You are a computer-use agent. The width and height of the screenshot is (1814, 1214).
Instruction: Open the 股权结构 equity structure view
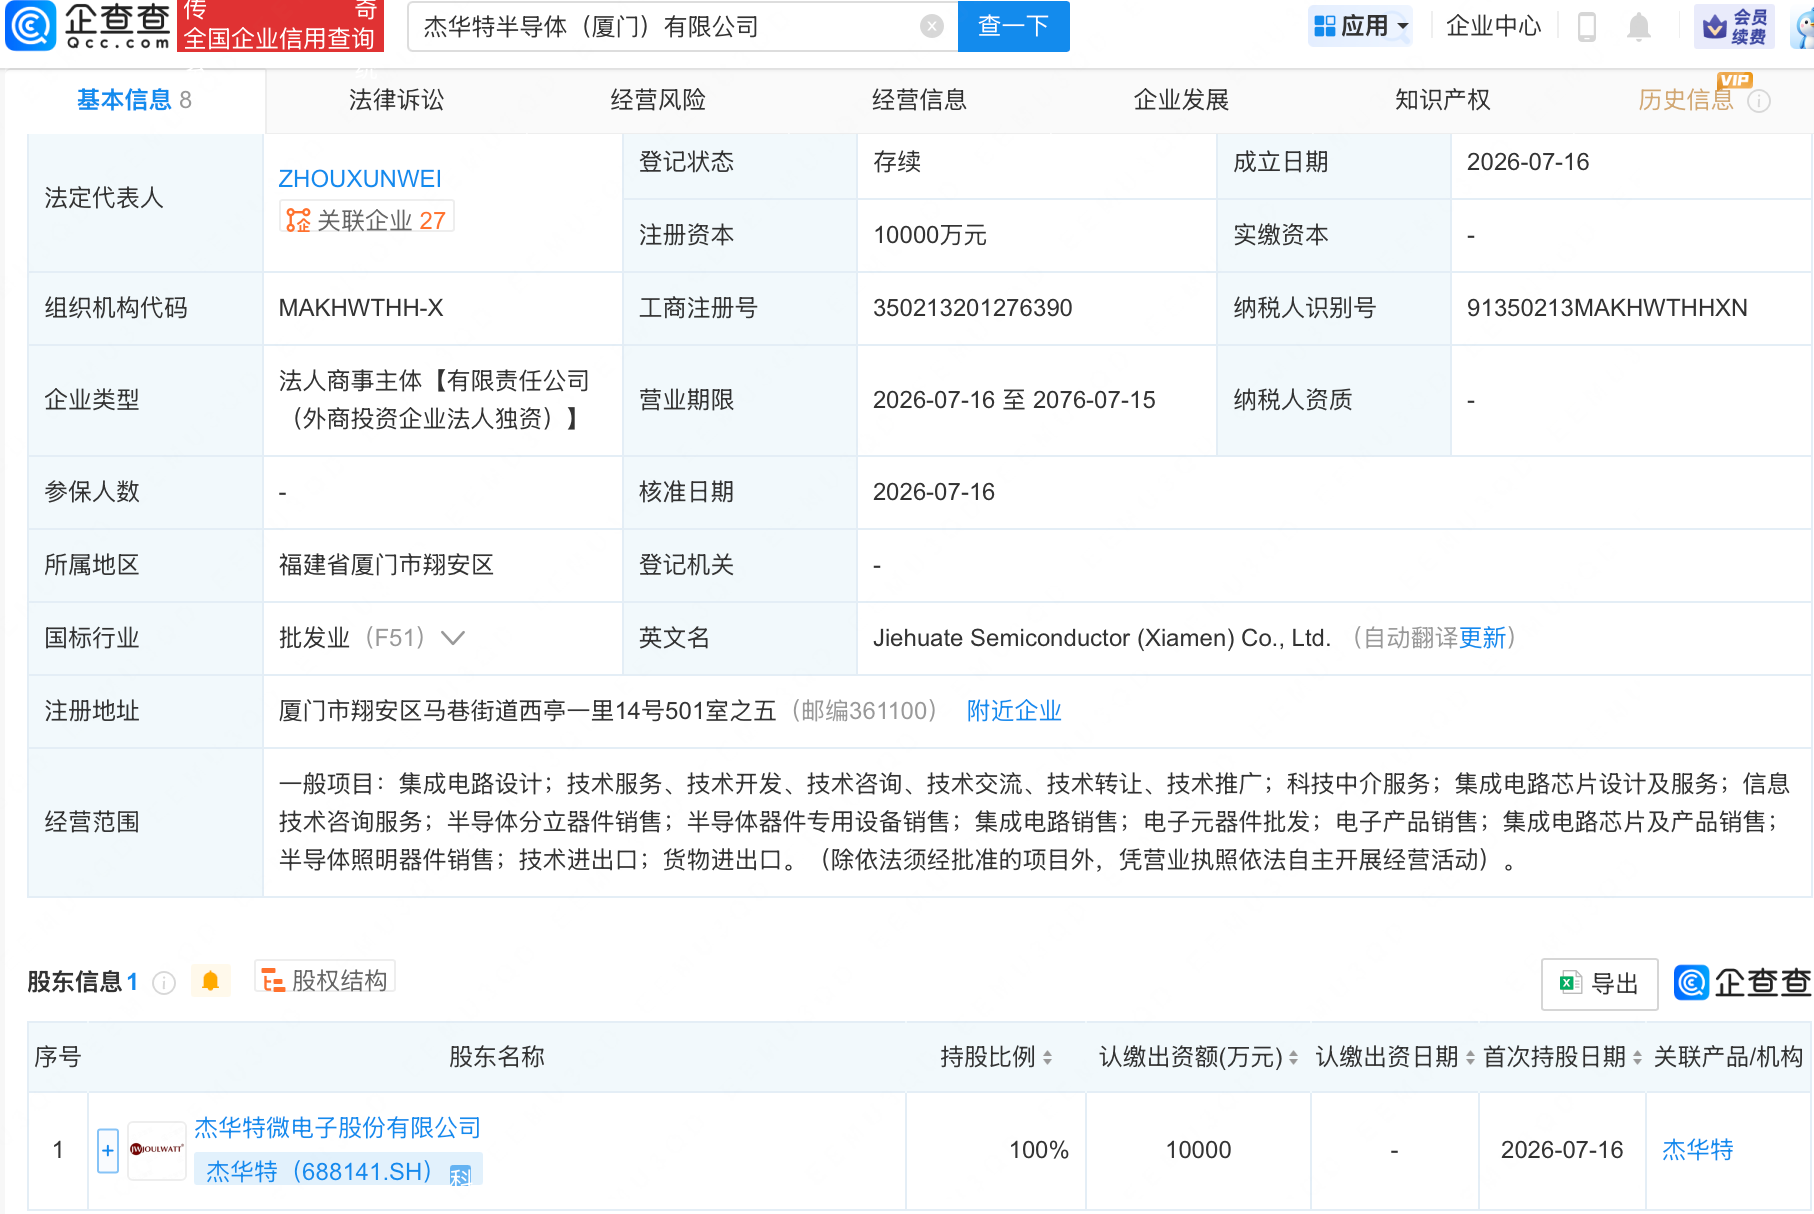[325, 980]
